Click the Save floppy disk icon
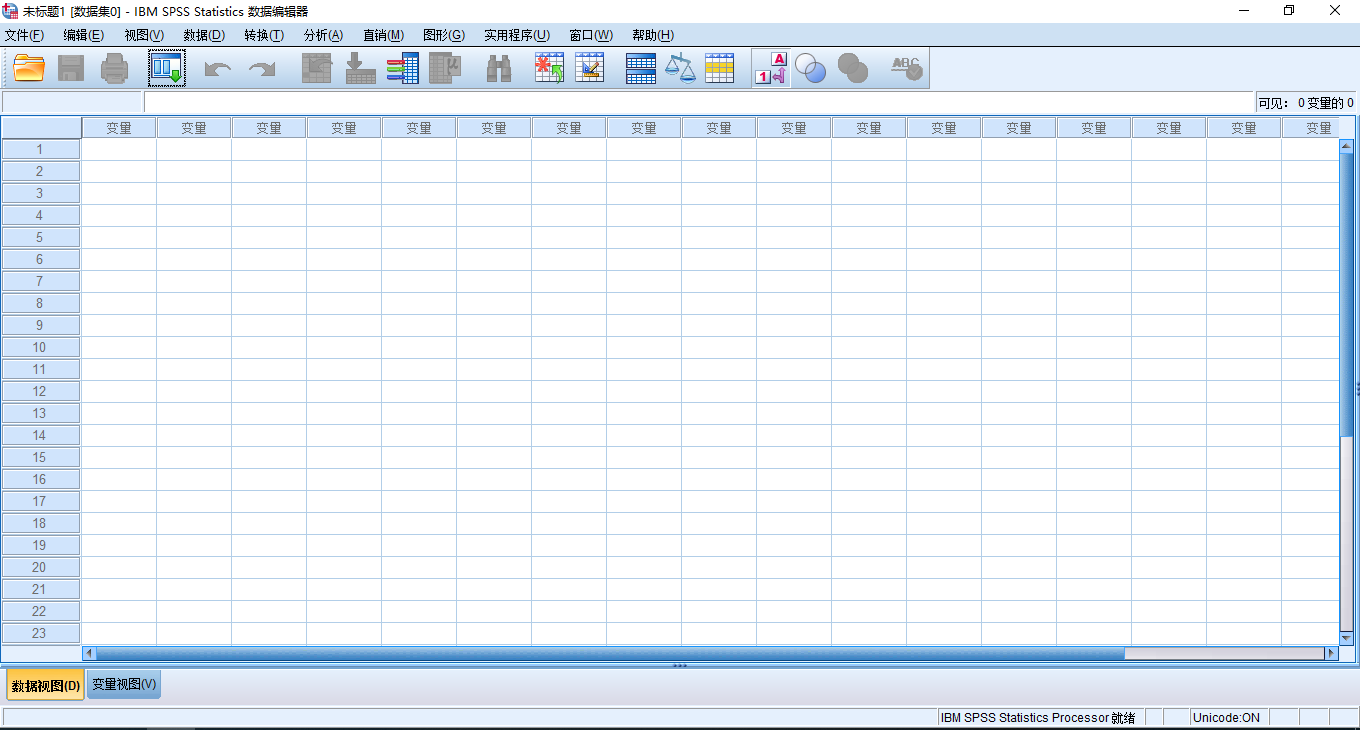1360x730 pixels. click(71, 68)
